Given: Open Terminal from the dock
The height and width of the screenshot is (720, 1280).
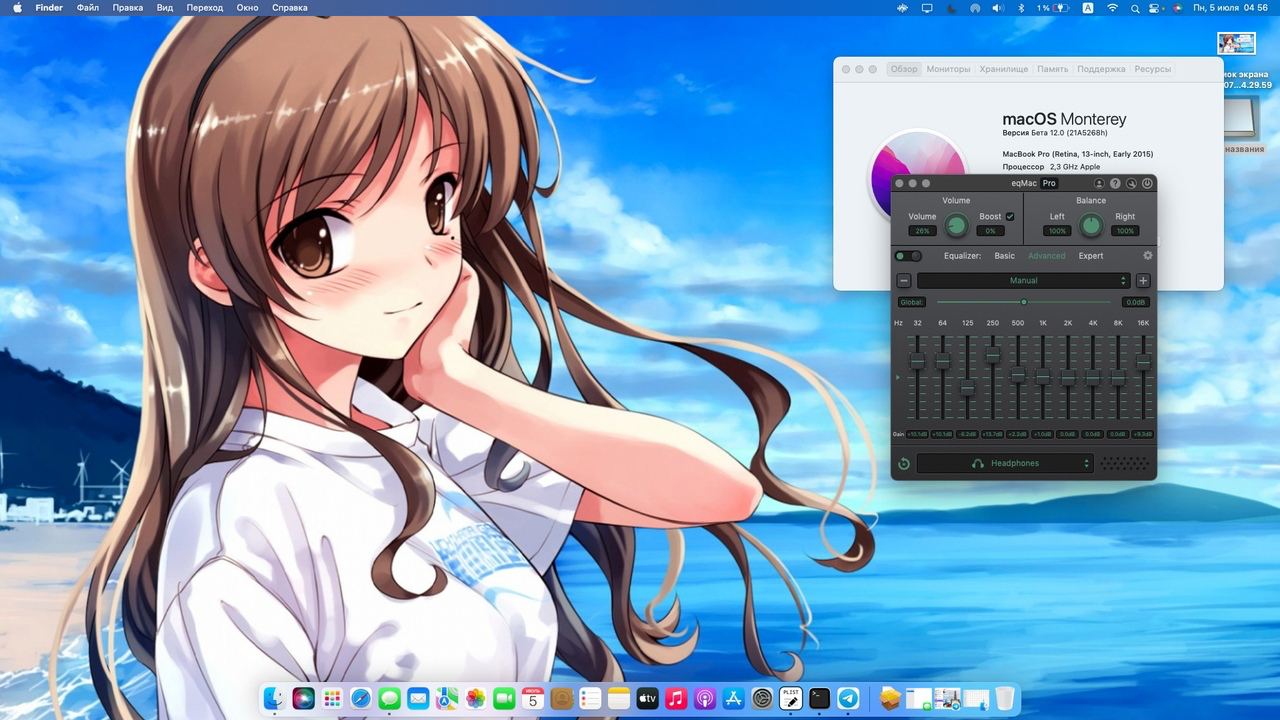Looking at the screenshot, I should click(819, 699).
